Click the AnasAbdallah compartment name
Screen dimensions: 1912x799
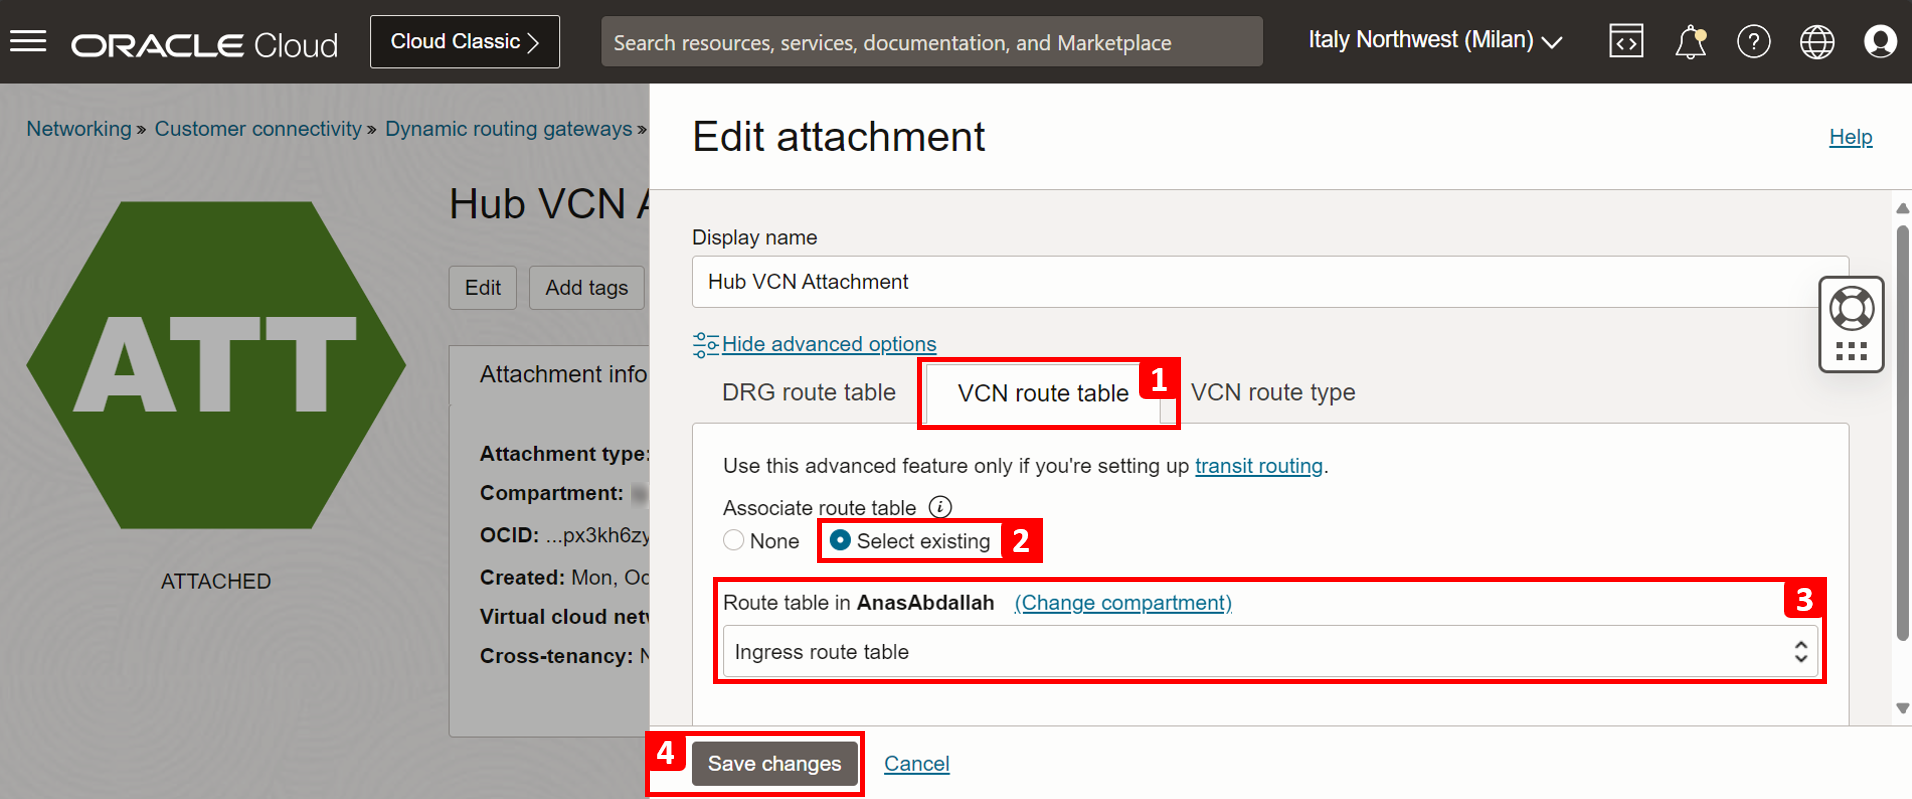point(925,603)
